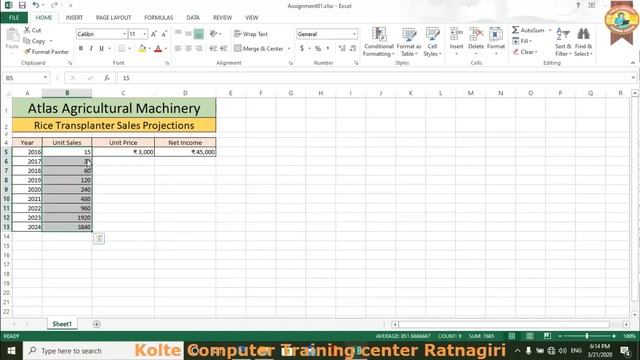Viewport: 640px width, 360px height.
Task: Open the font size dropdown showing 11
Action: click(x=144, y=34)
